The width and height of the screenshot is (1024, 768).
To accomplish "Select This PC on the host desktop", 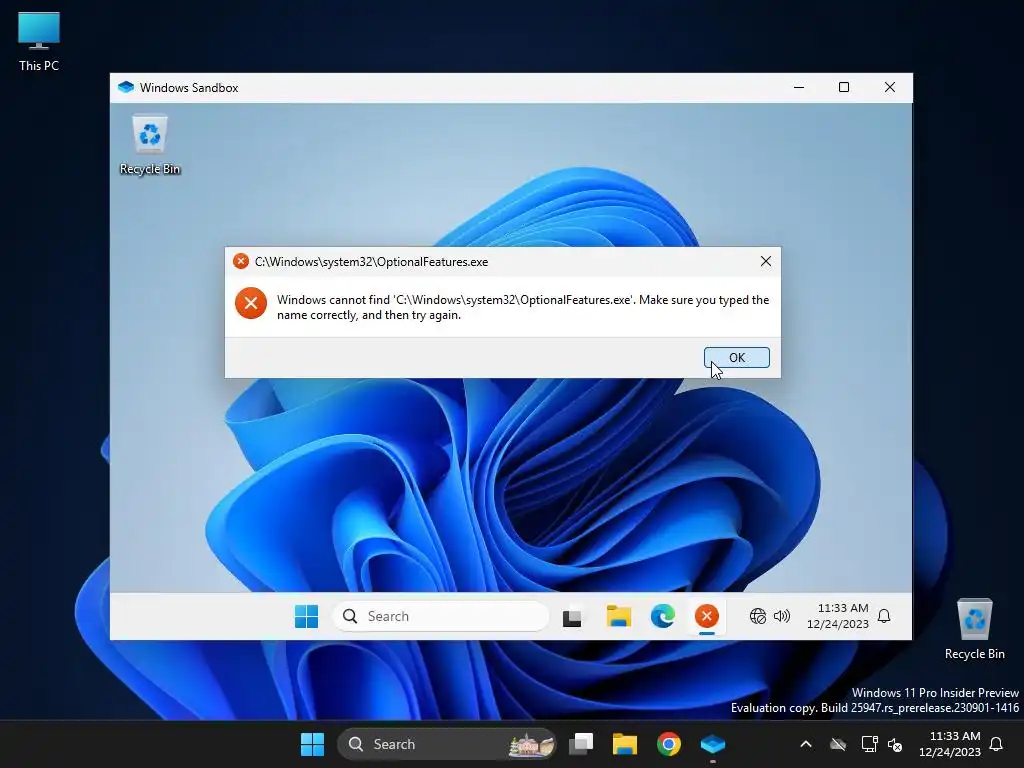I will [39, 41].
